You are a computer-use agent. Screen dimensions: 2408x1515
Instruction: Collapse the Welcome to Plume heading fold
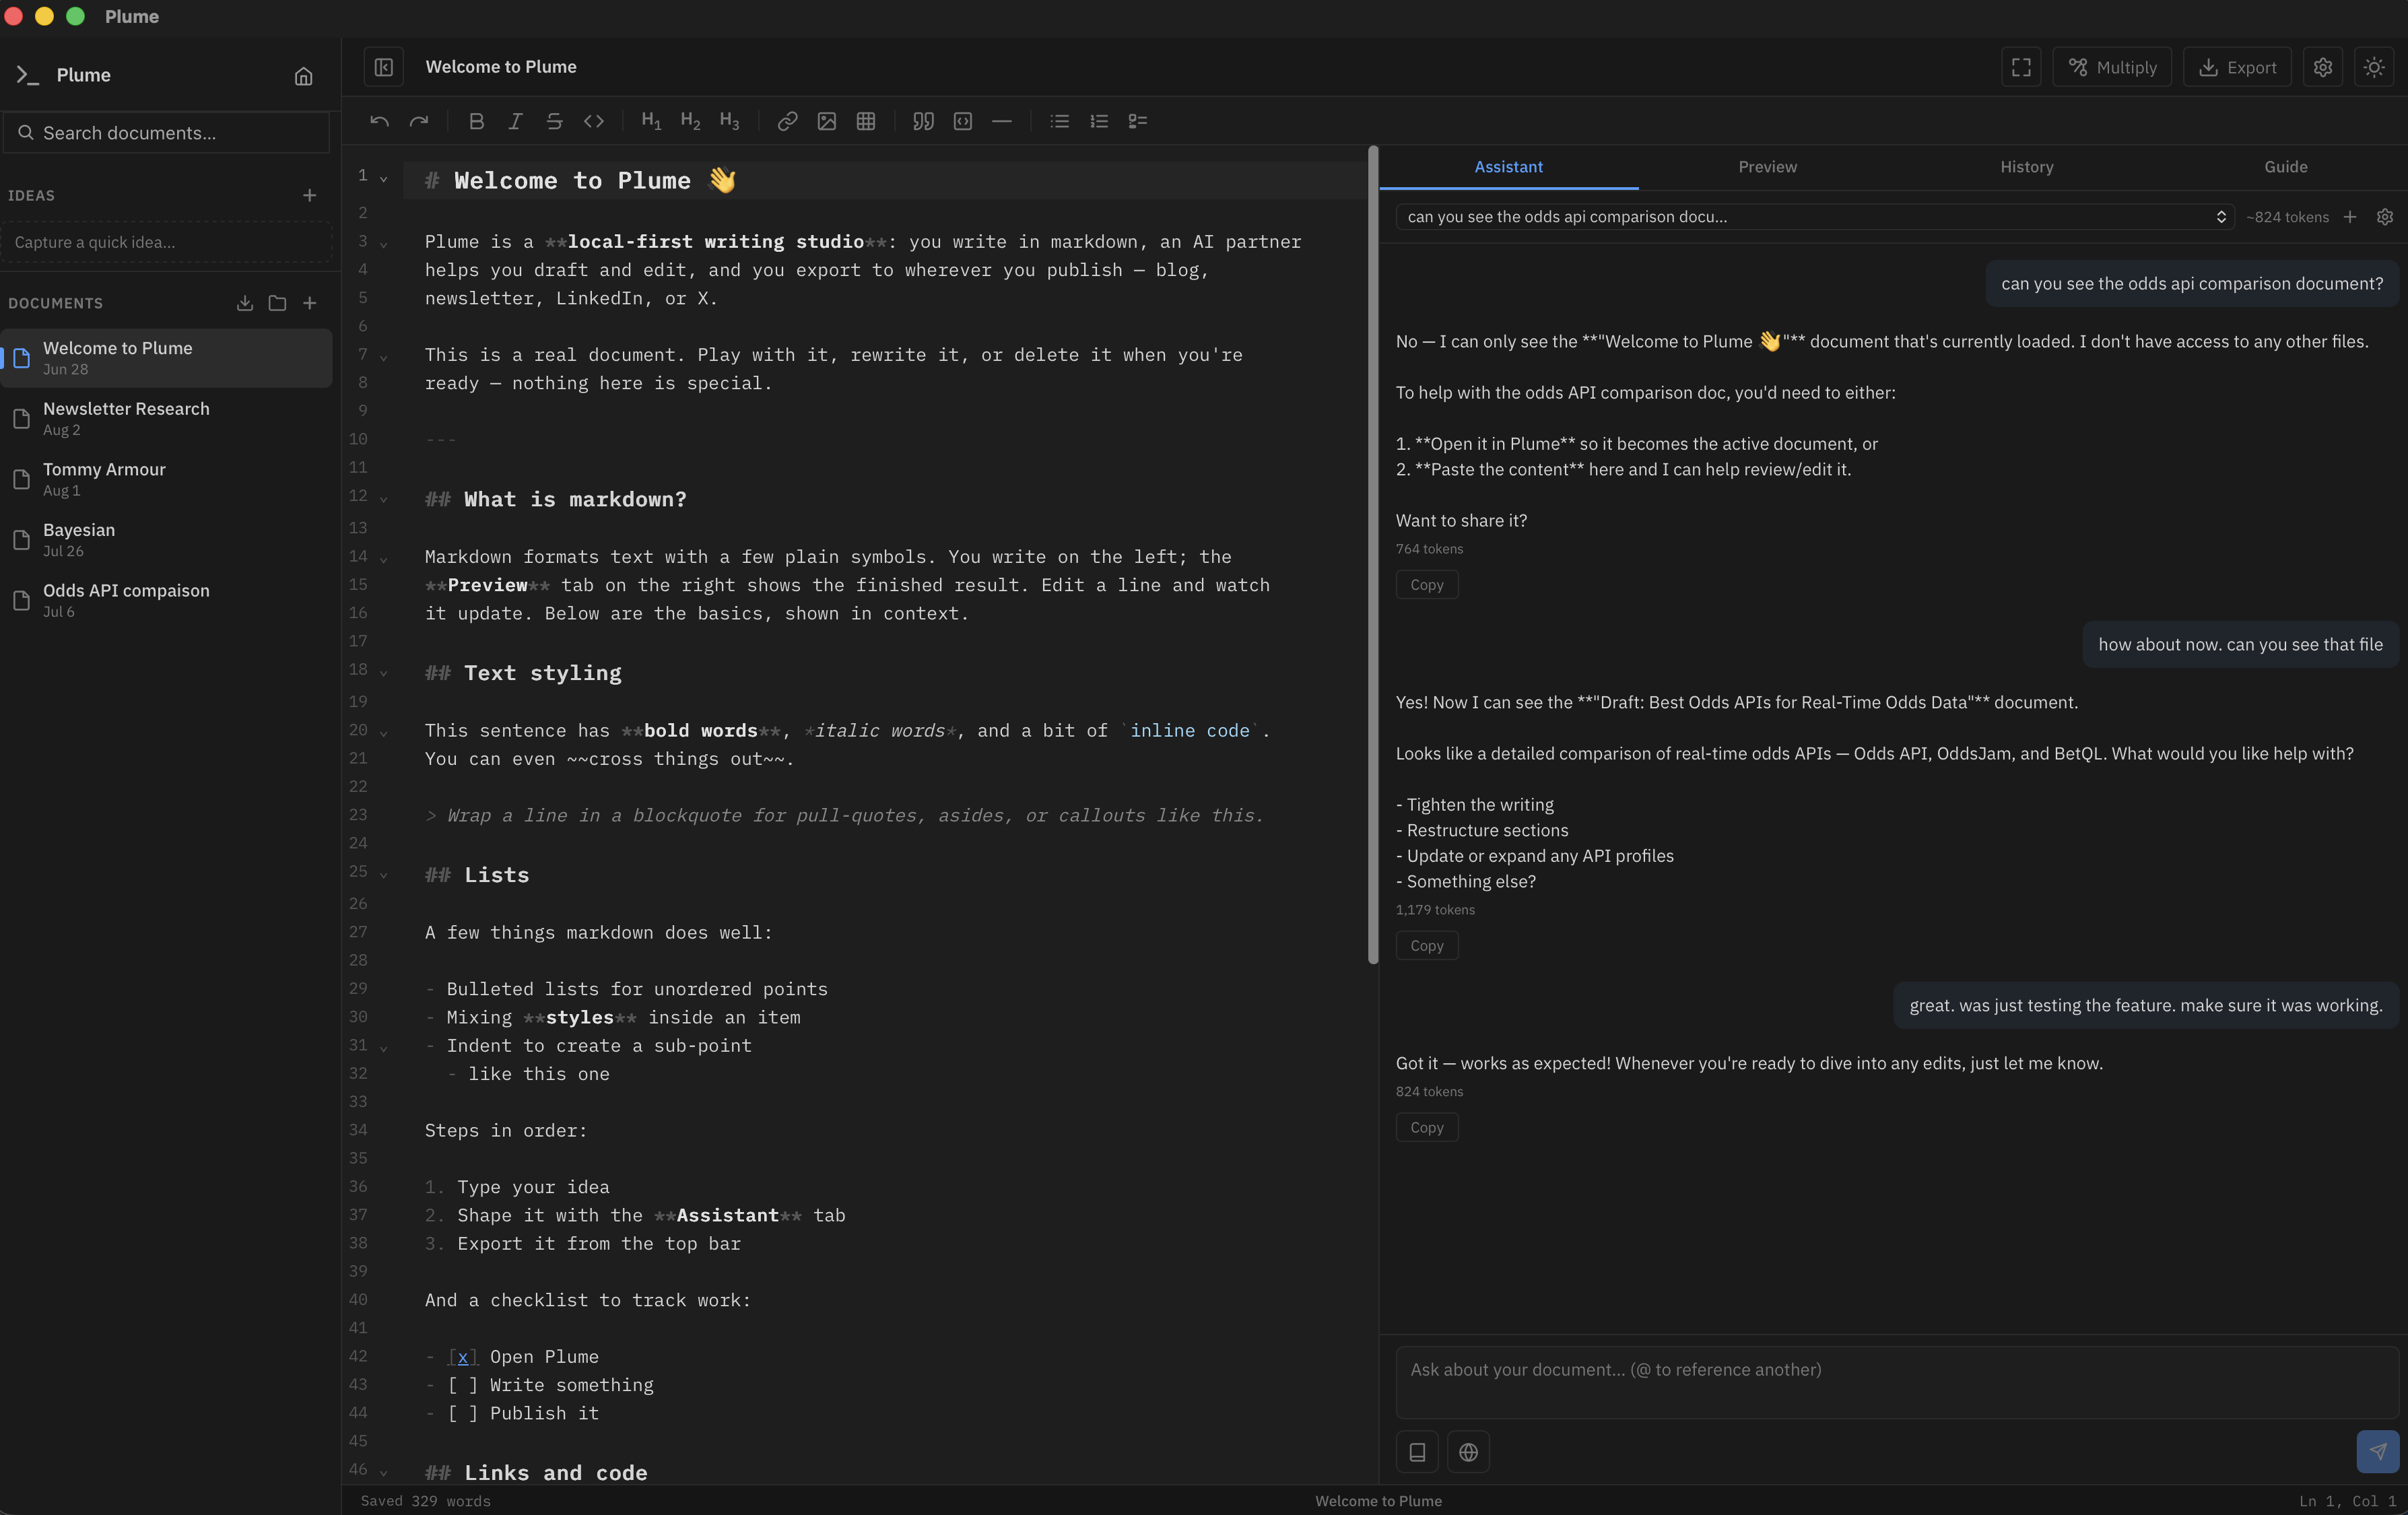click(383, 179)
